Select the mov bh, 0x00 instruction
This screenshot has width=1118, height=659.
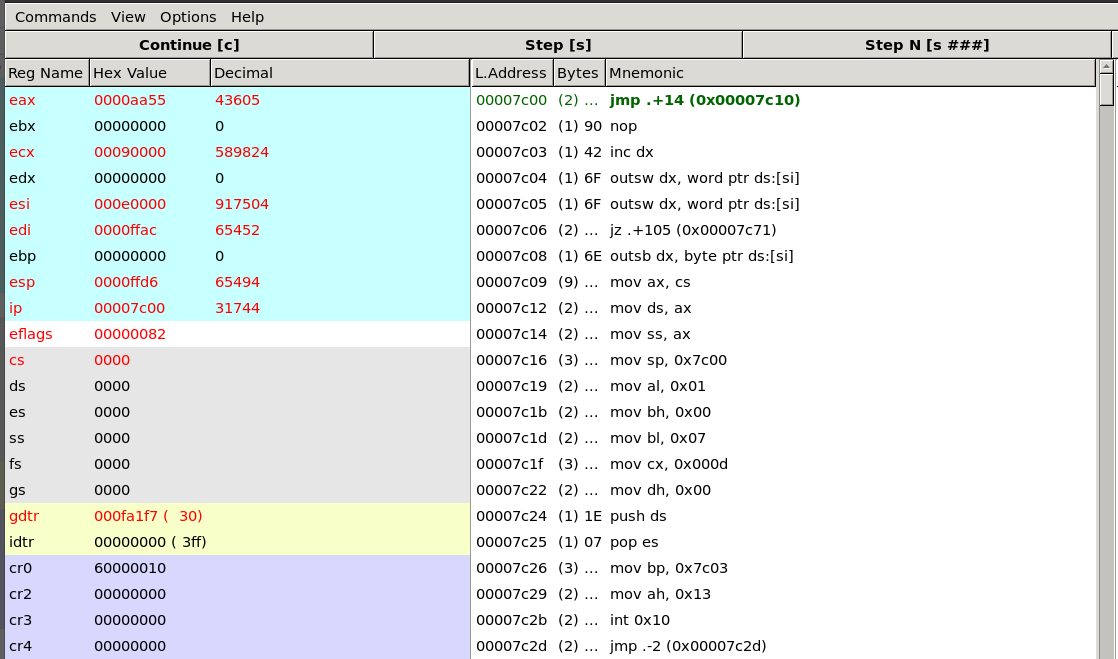coord(784,412)
